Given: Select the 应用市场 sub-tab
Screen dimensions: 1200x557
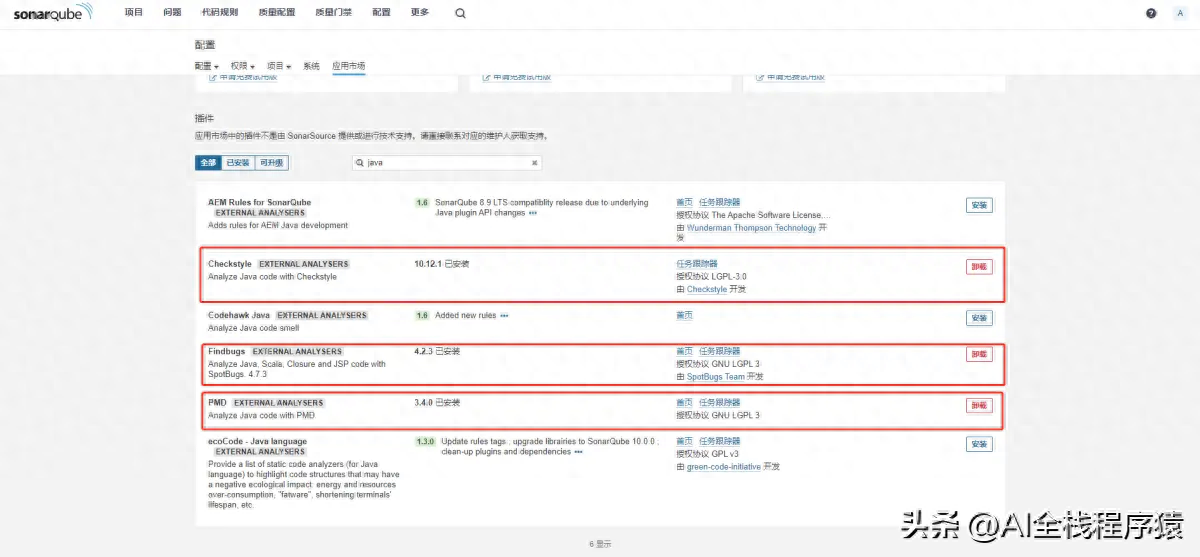Looking at the screenshot, I should pos(349,66).
